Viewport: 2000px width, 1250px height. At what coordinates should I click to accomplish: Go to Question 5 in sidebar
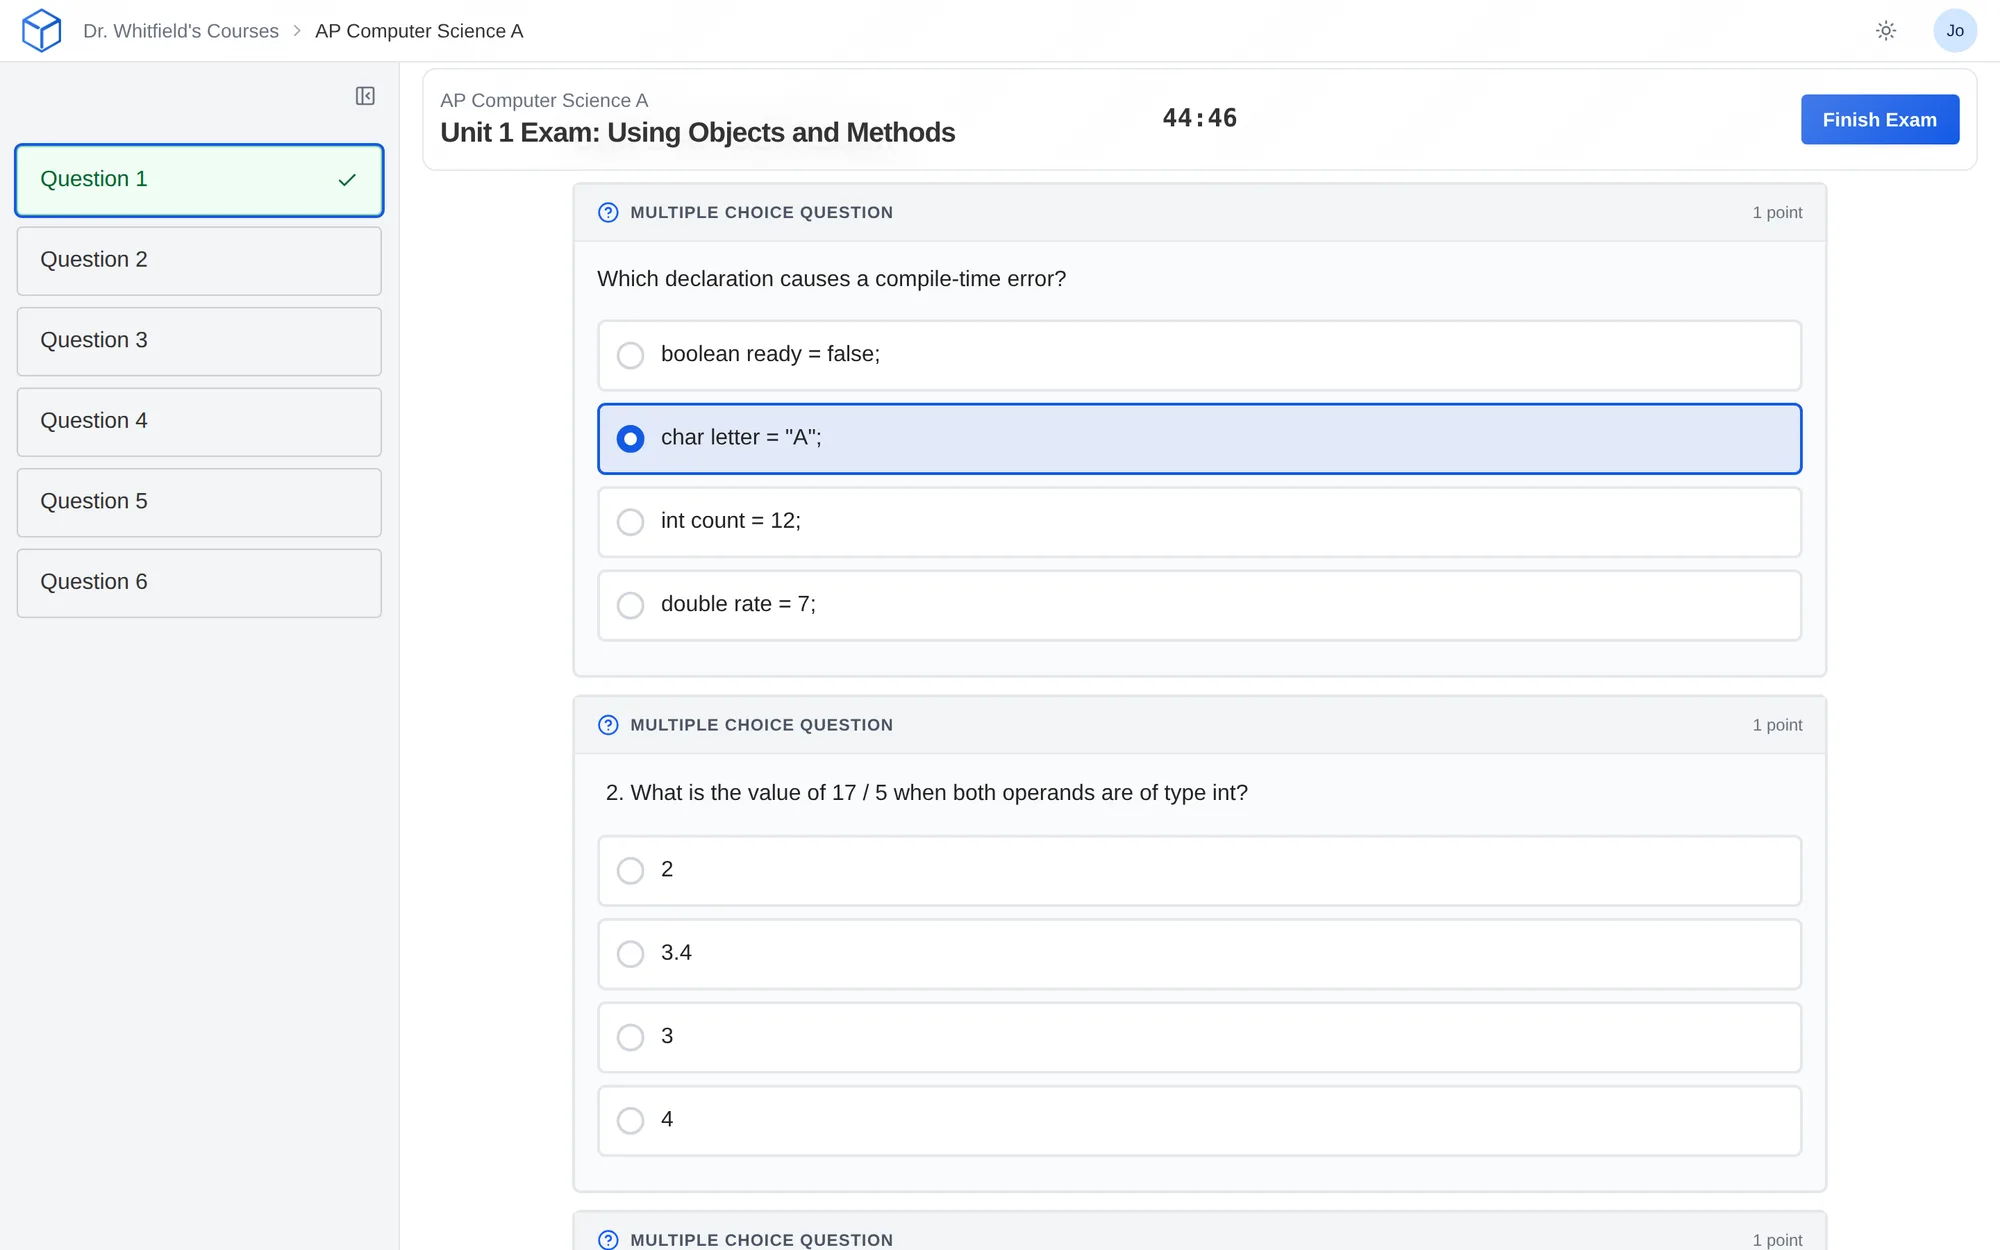pyautogui.click(x=199, y=502)
